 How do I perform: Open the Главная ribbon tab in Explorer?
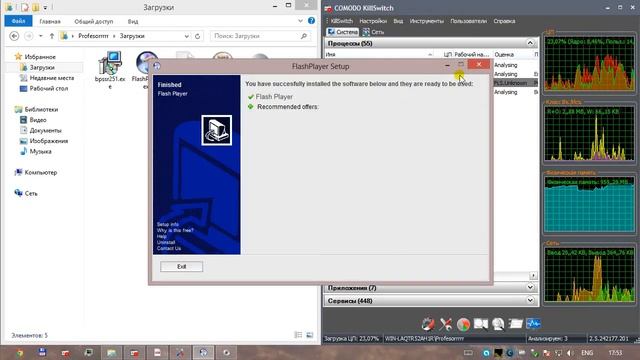pyautogui.click(x=50, y=21)
